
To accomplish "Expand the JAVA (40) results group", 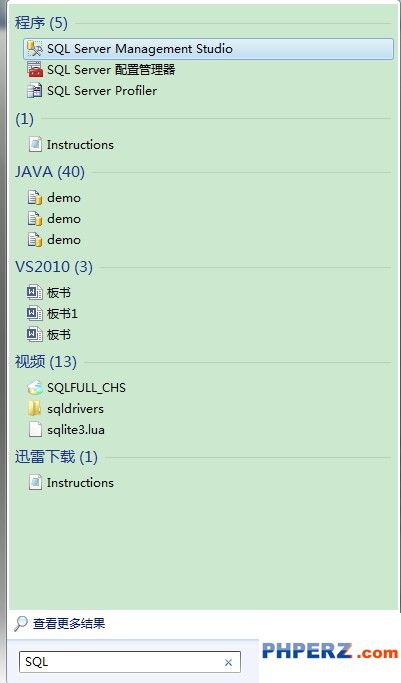I will 50,172.
